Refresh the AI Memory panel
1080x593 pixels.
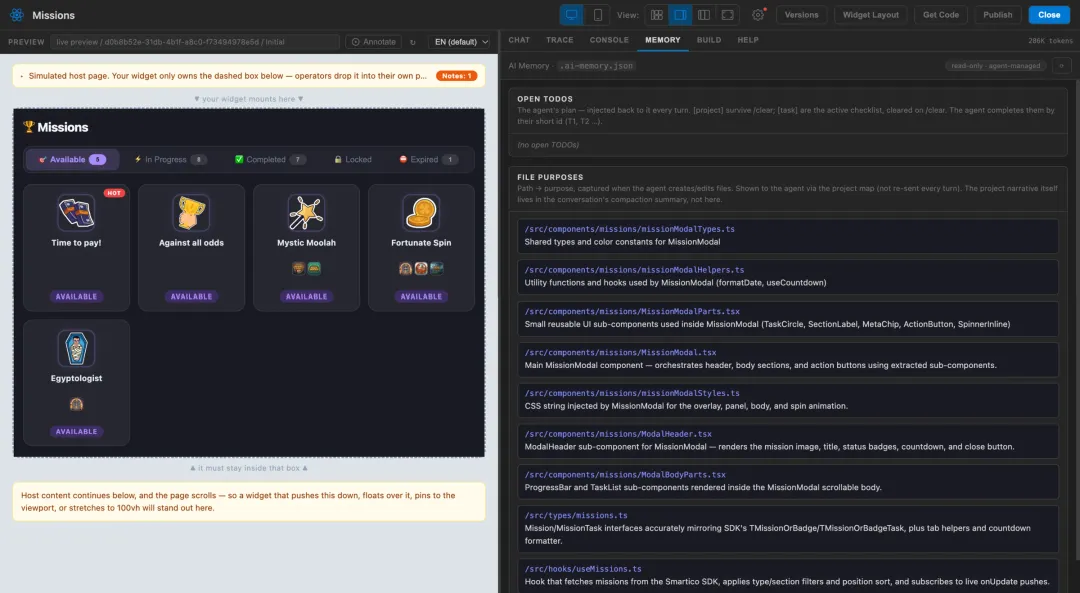pos(1061,65)
